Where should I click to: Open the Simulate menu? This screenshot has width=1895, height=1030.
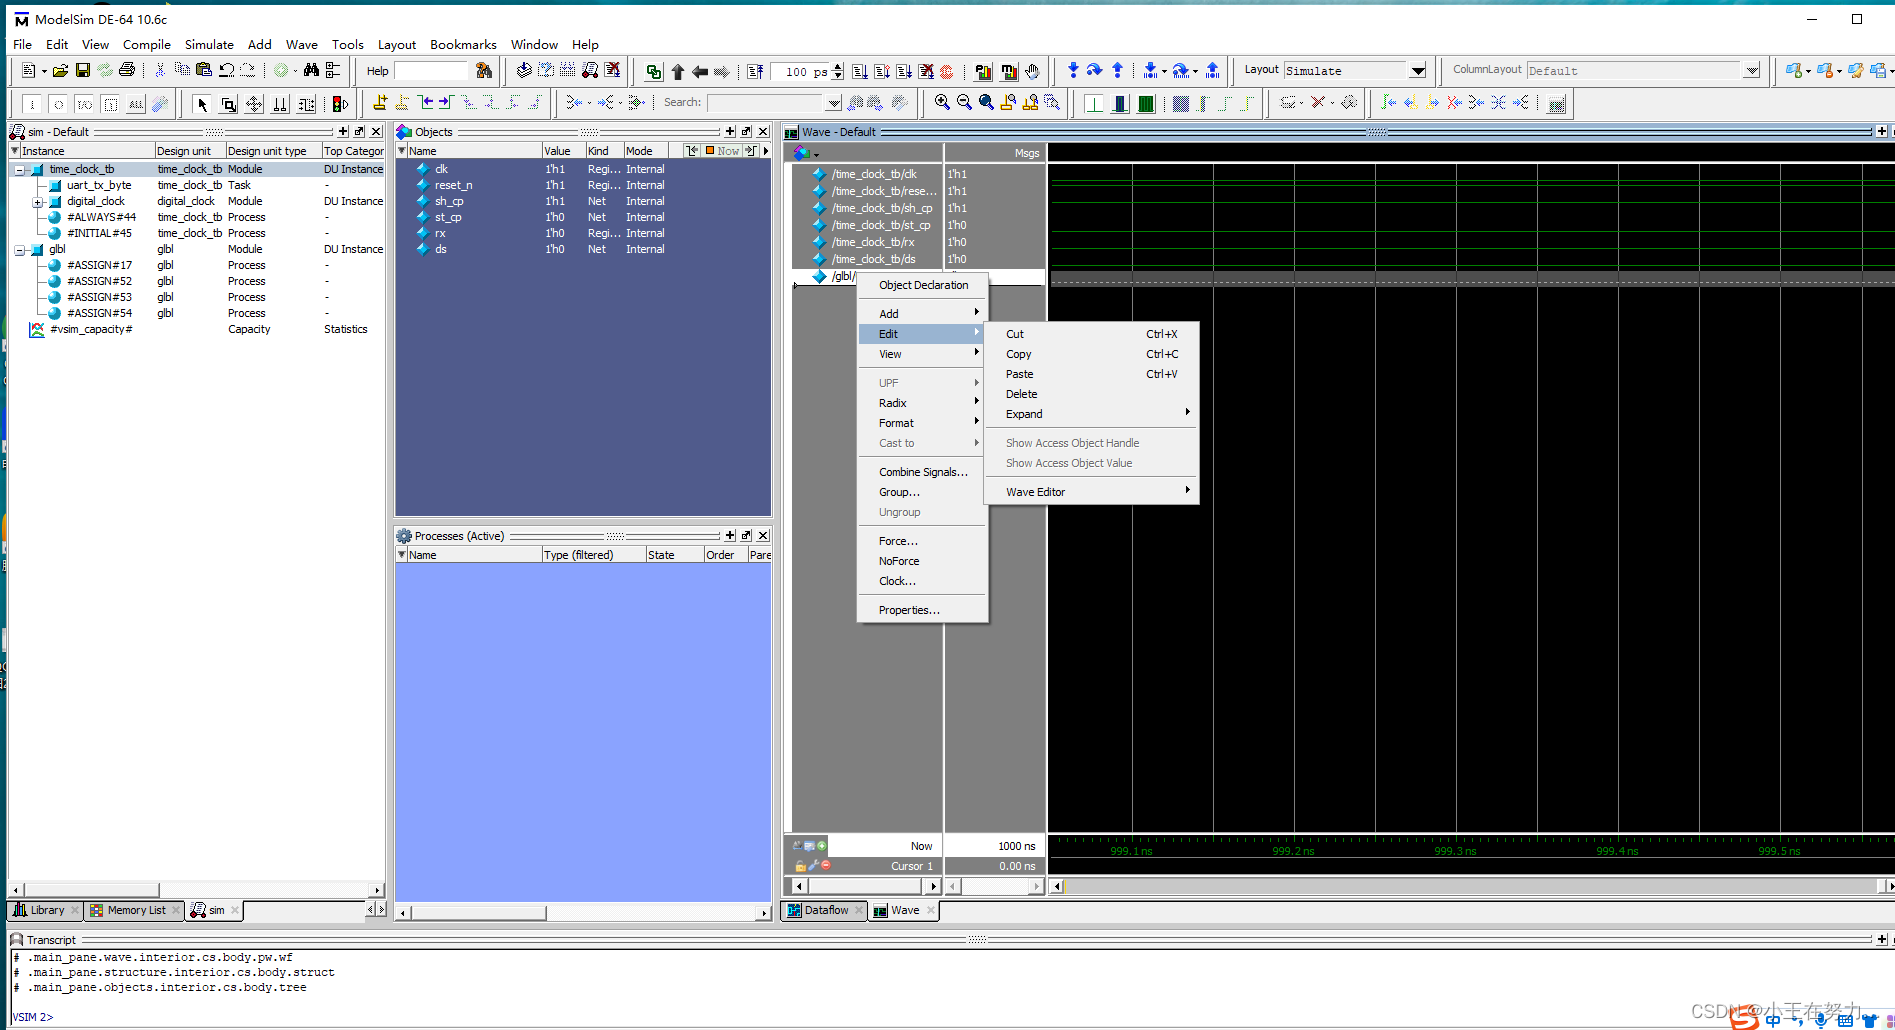[208, 45]
